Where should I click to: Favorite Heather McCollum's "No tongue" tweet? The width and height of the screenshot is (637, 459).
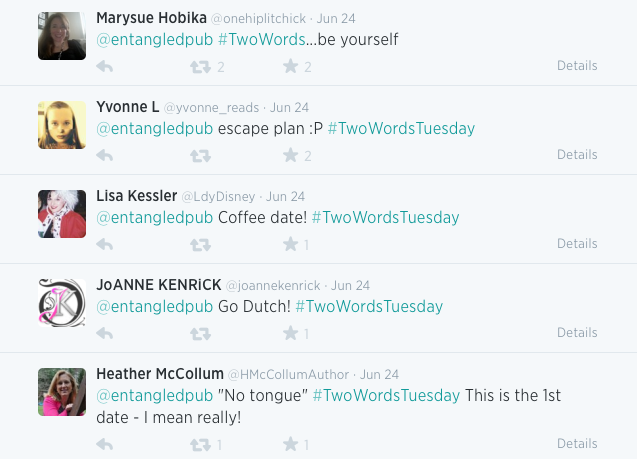coord(291,444)
